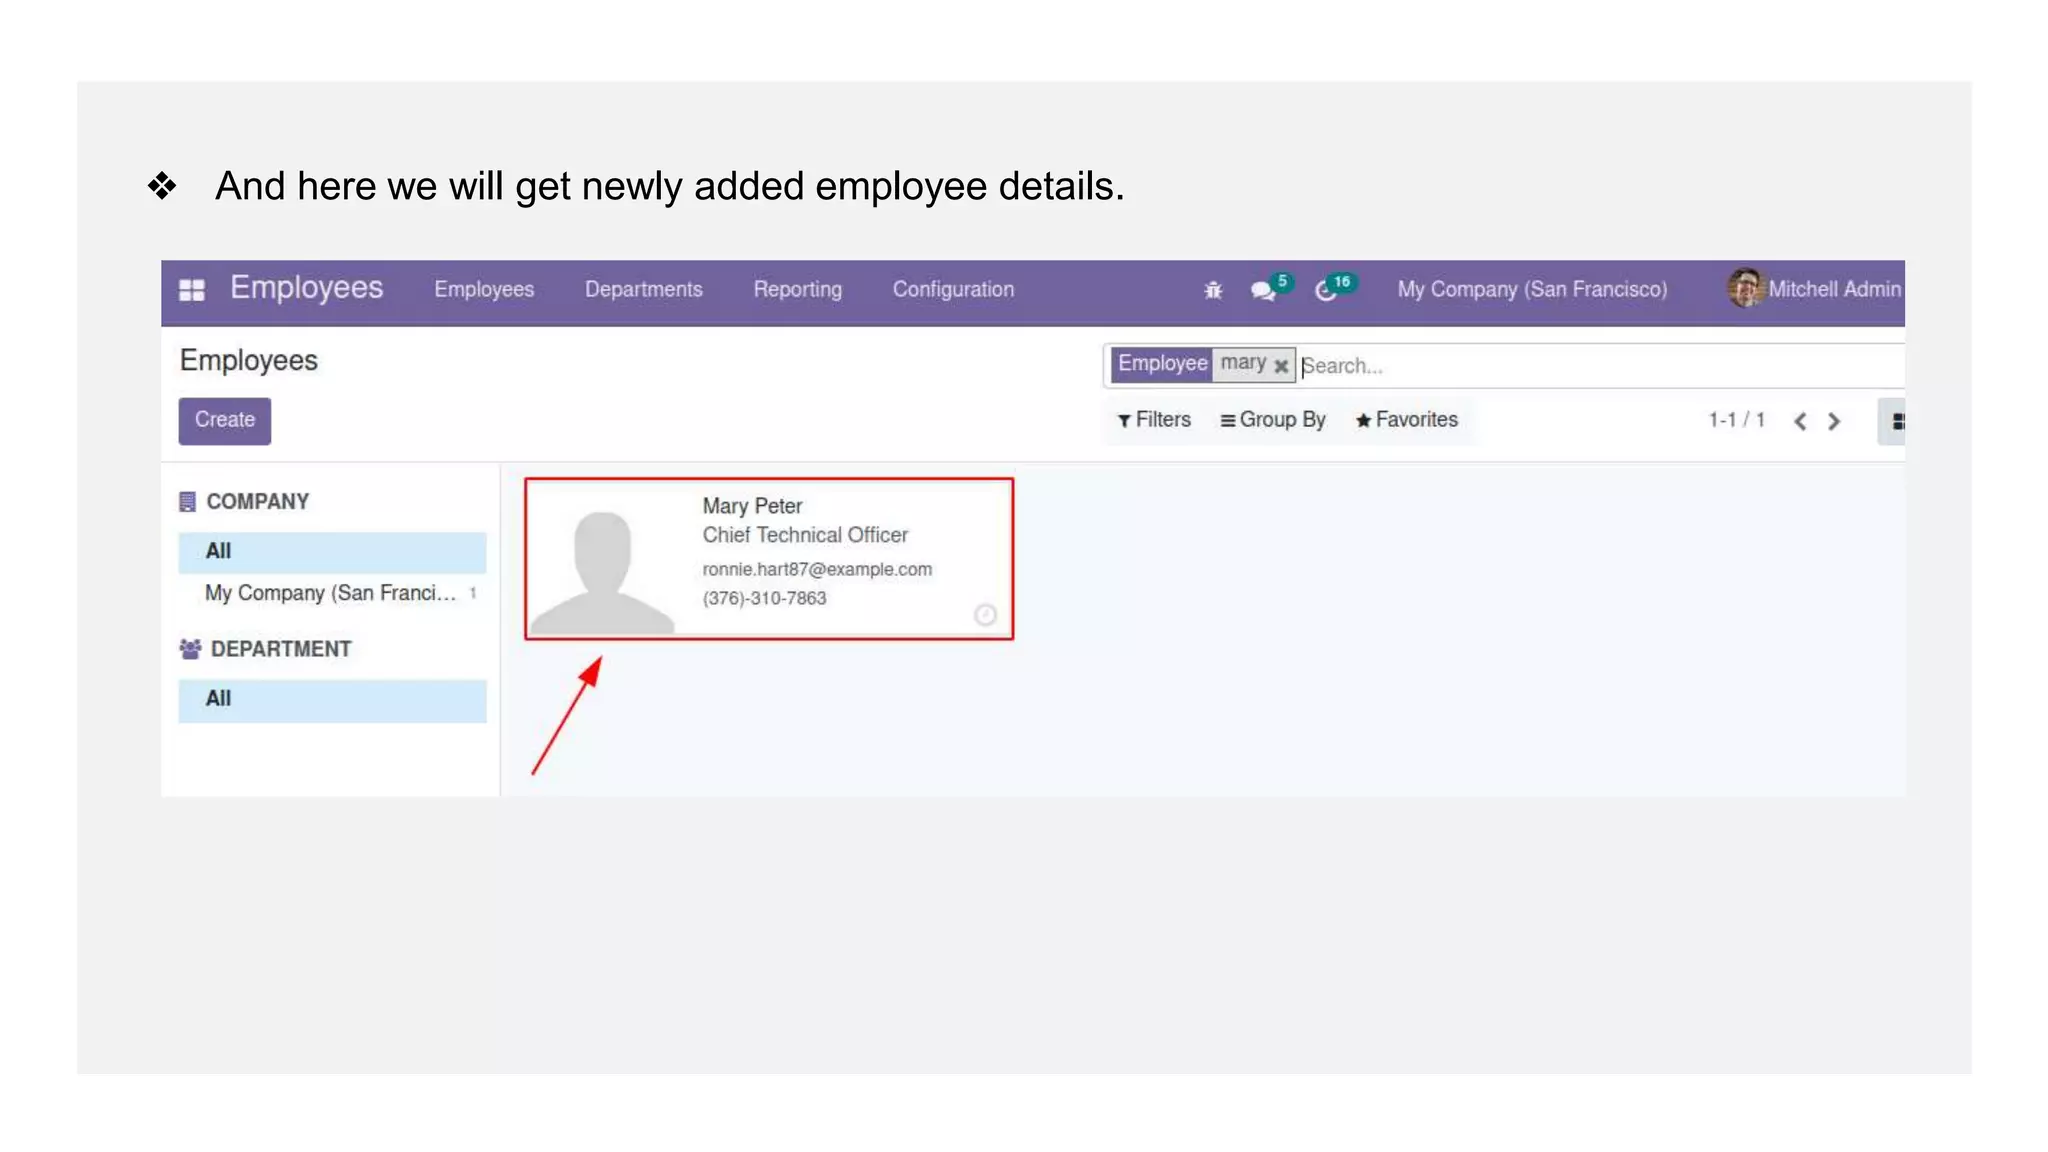Click Mitchell Admin avatar picture
2048x1152 pixels.
[1745, 289]
